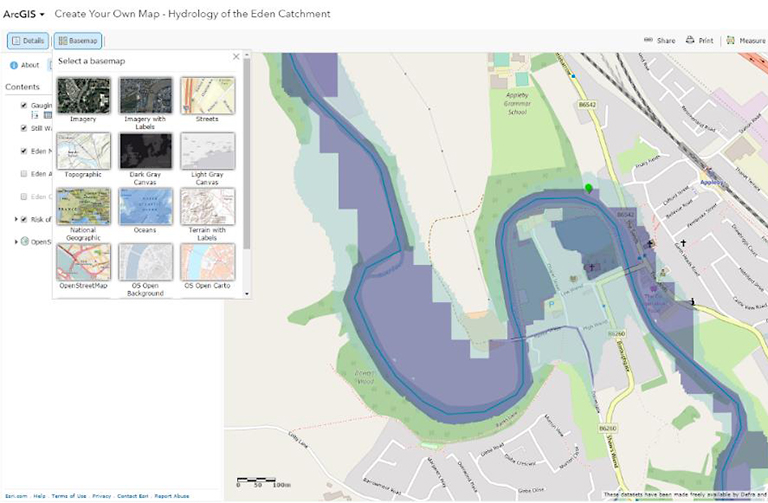Select the Terrain with Labels basemap

[207, 207]
